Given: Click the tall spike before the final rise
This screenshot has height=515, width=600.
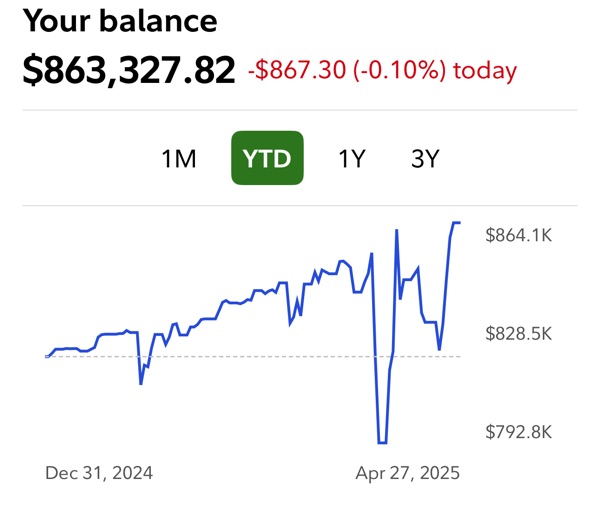Looking at the screenshot, I should tap(397, 231).
